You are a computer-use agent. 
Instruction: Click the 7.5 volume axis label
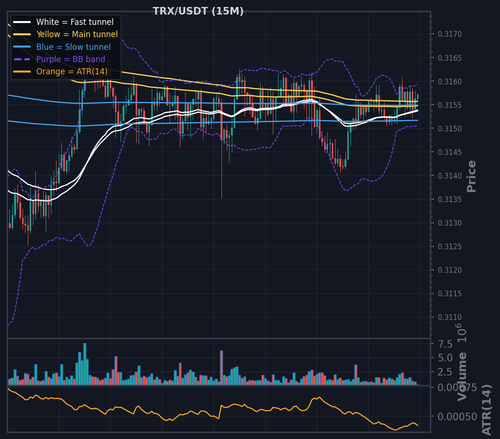tap(445, 344)
